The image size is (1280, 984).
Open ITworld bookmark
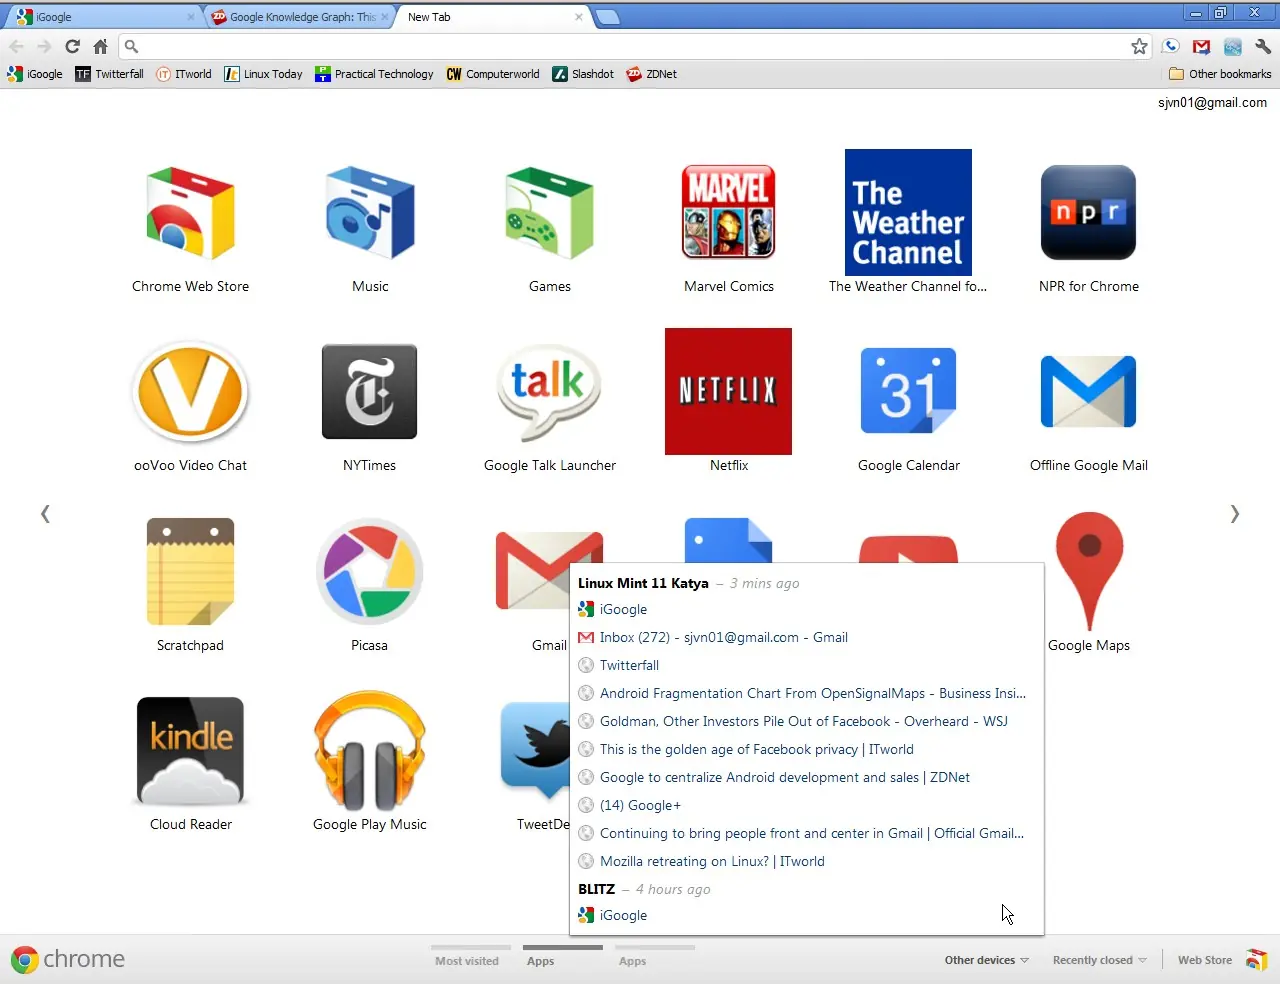pos(184,74)
